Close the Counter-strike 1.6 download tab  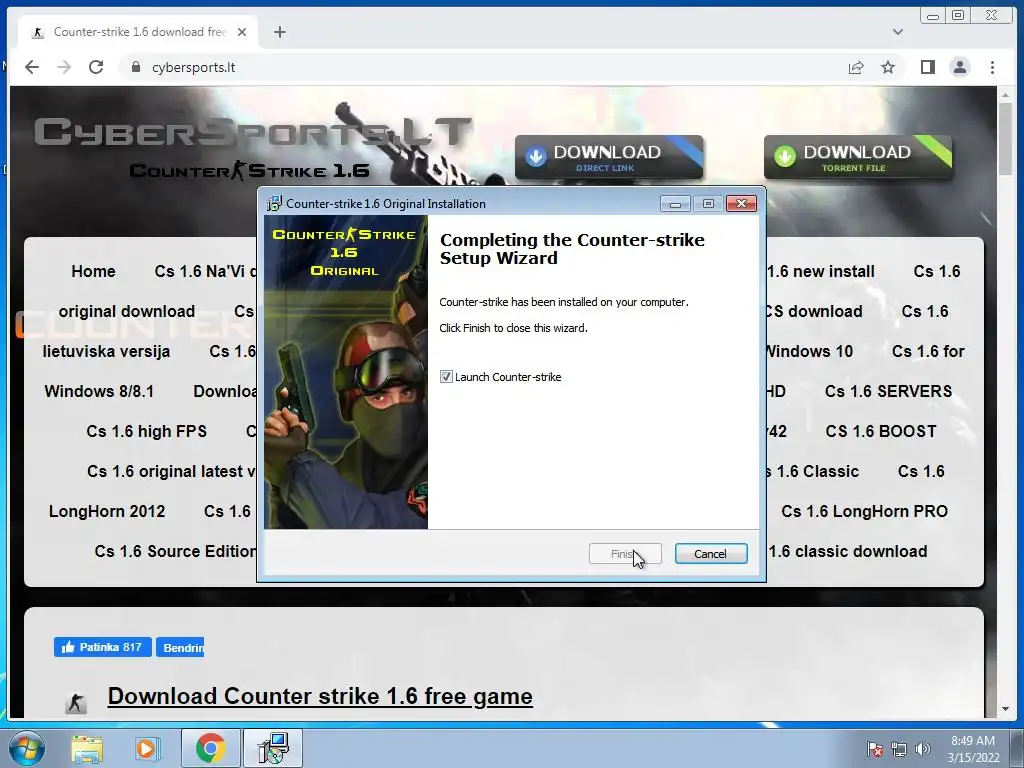[242, 32]
